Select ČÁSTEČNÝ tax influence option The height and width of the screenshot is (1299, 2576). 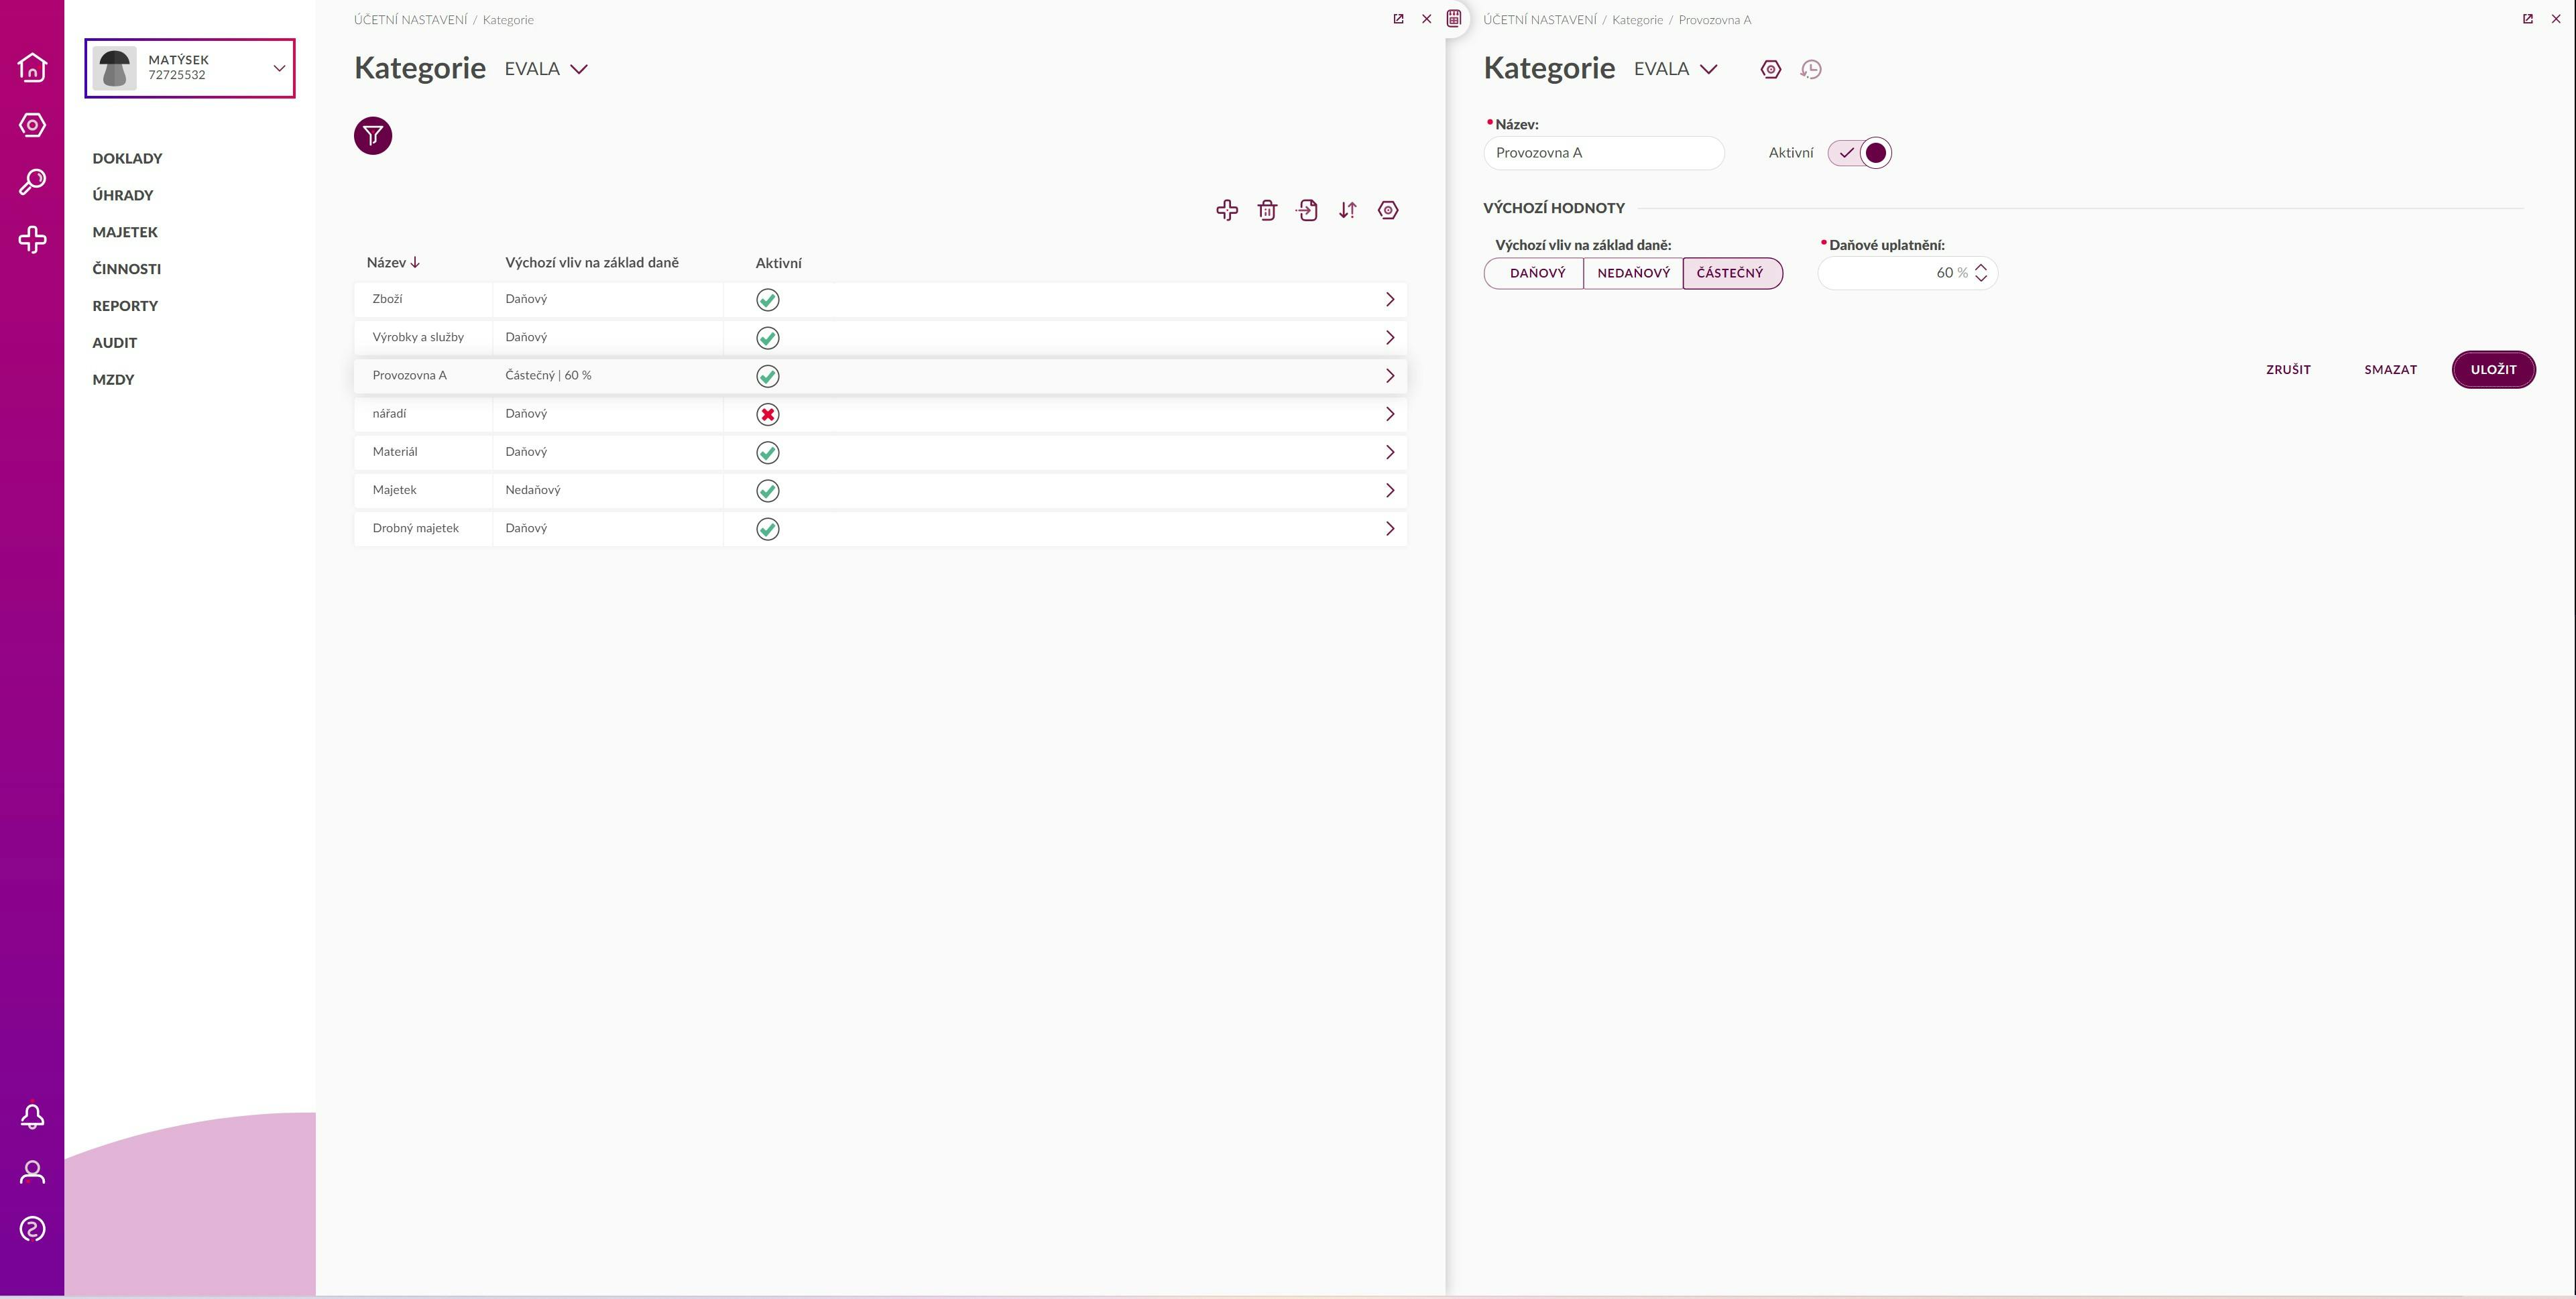[x=1732, y=273]
